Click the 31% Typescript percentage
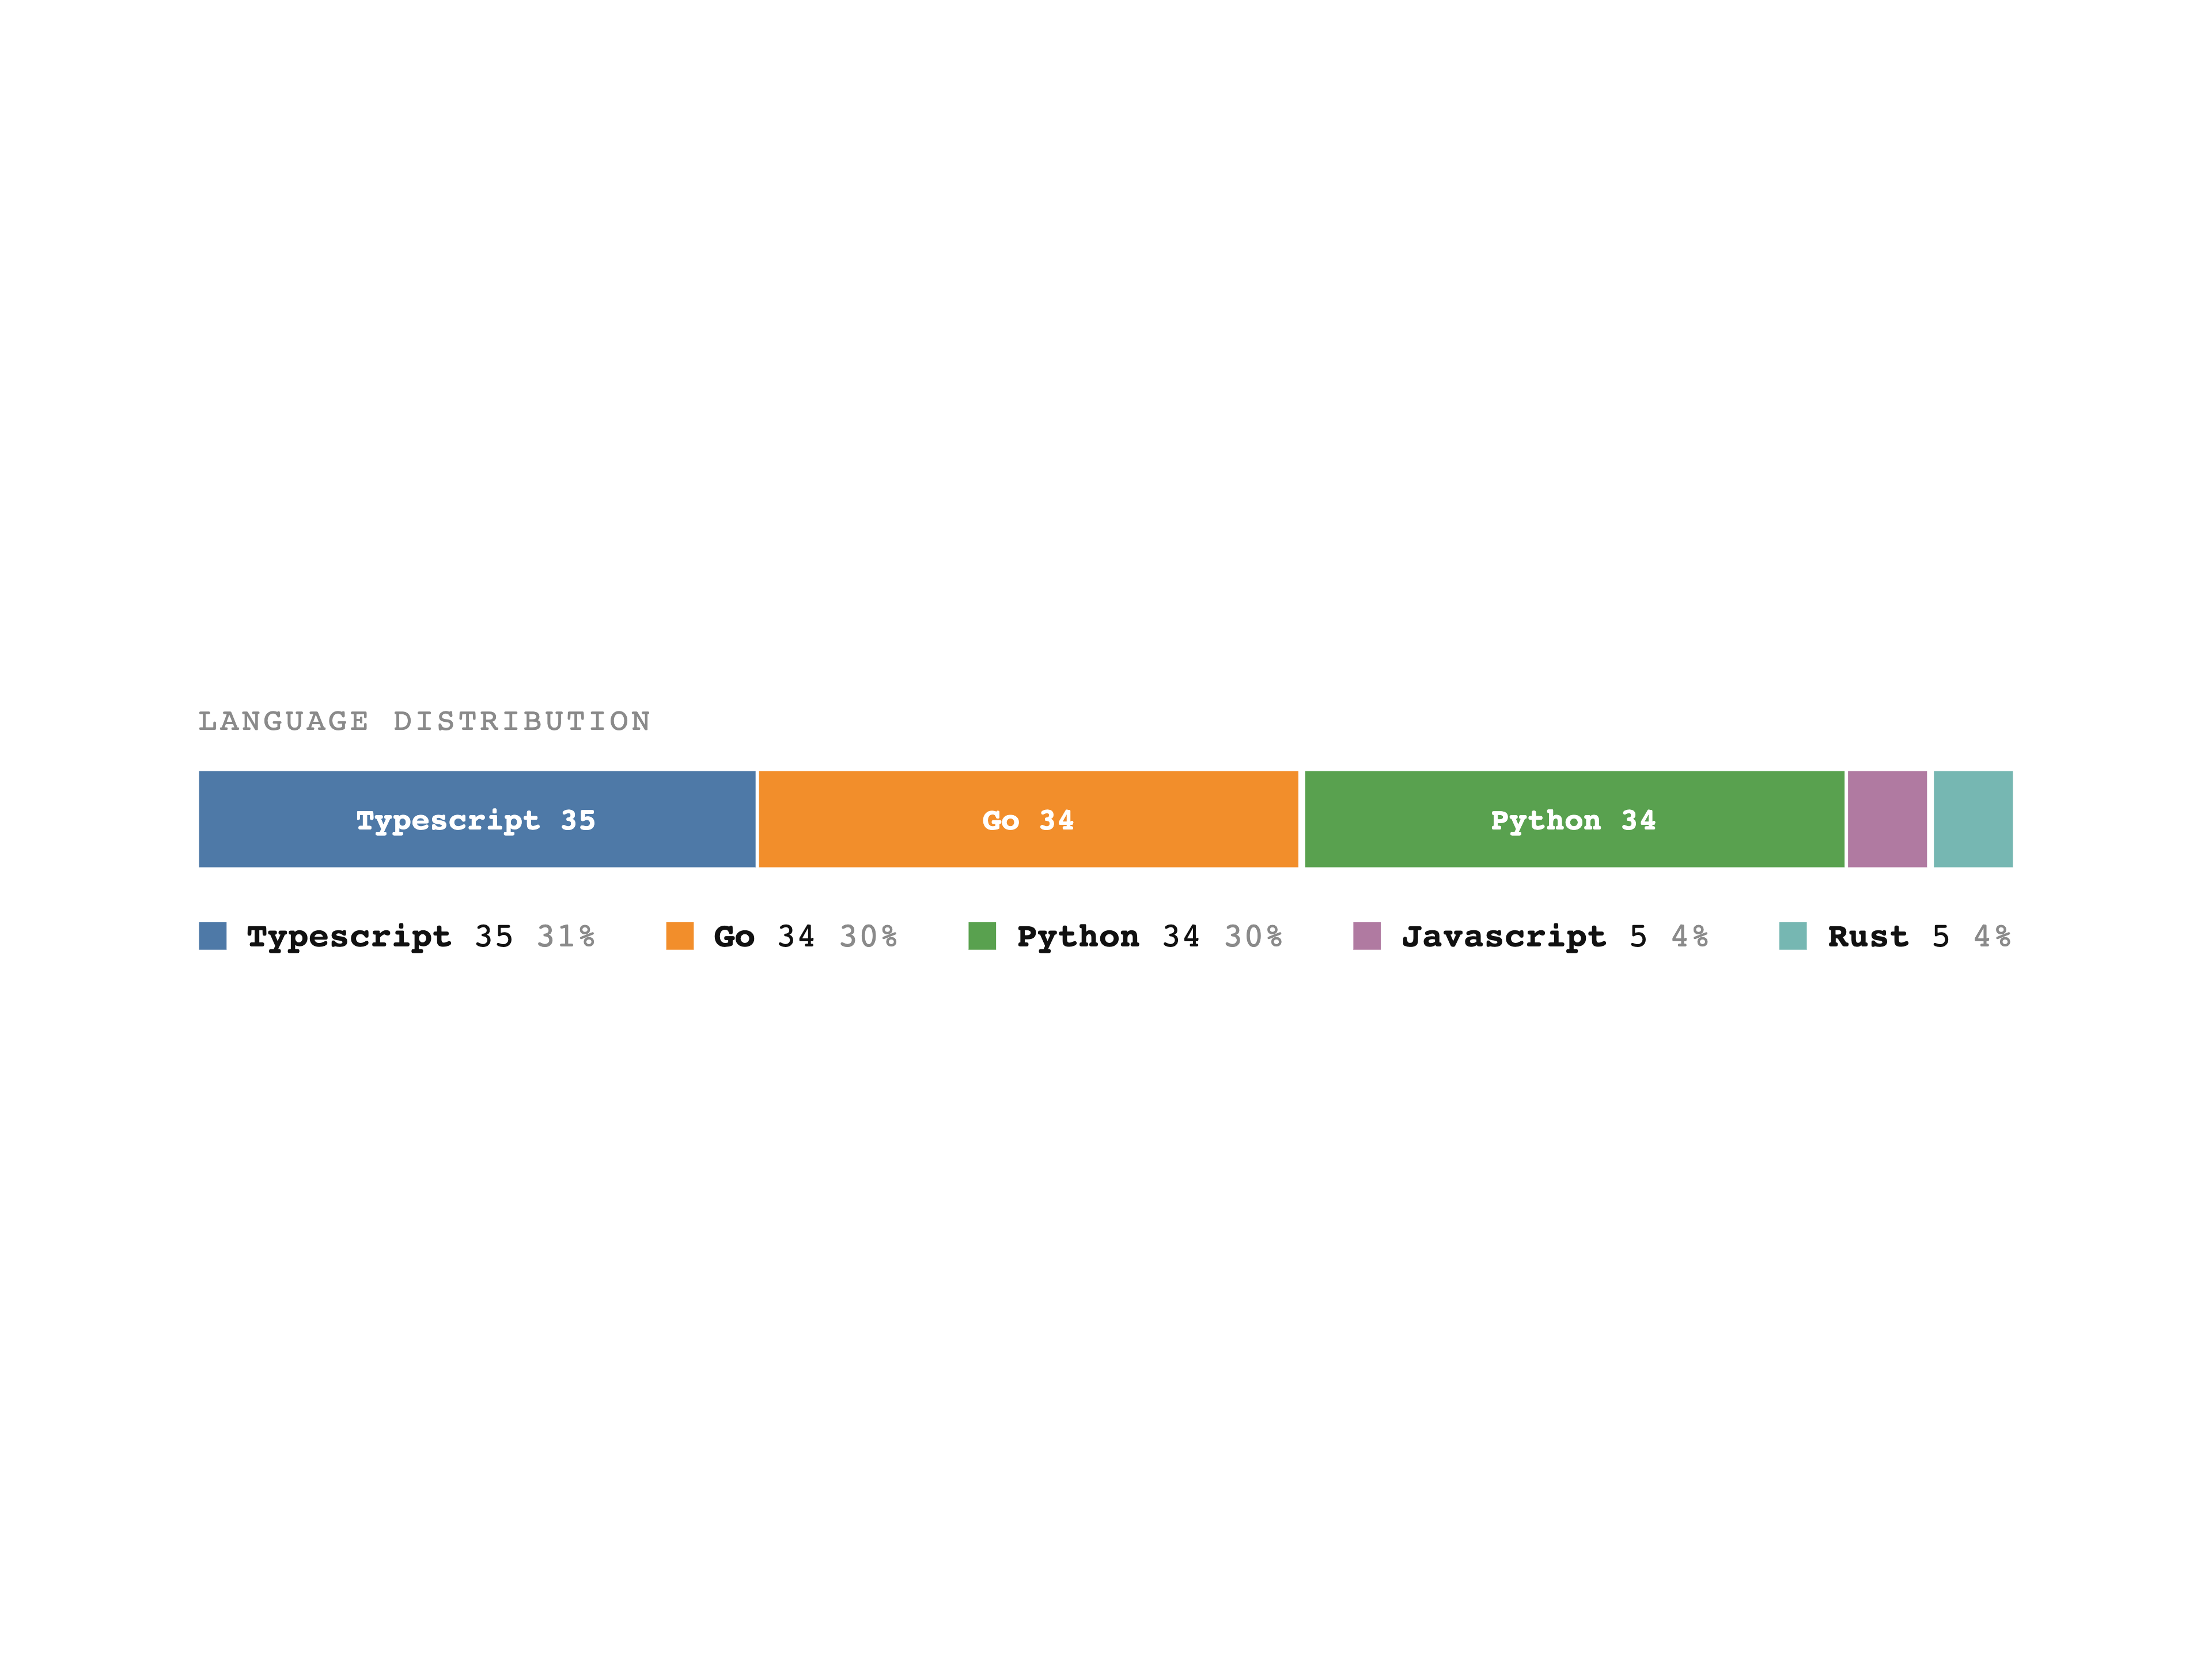 click(566, 937)
